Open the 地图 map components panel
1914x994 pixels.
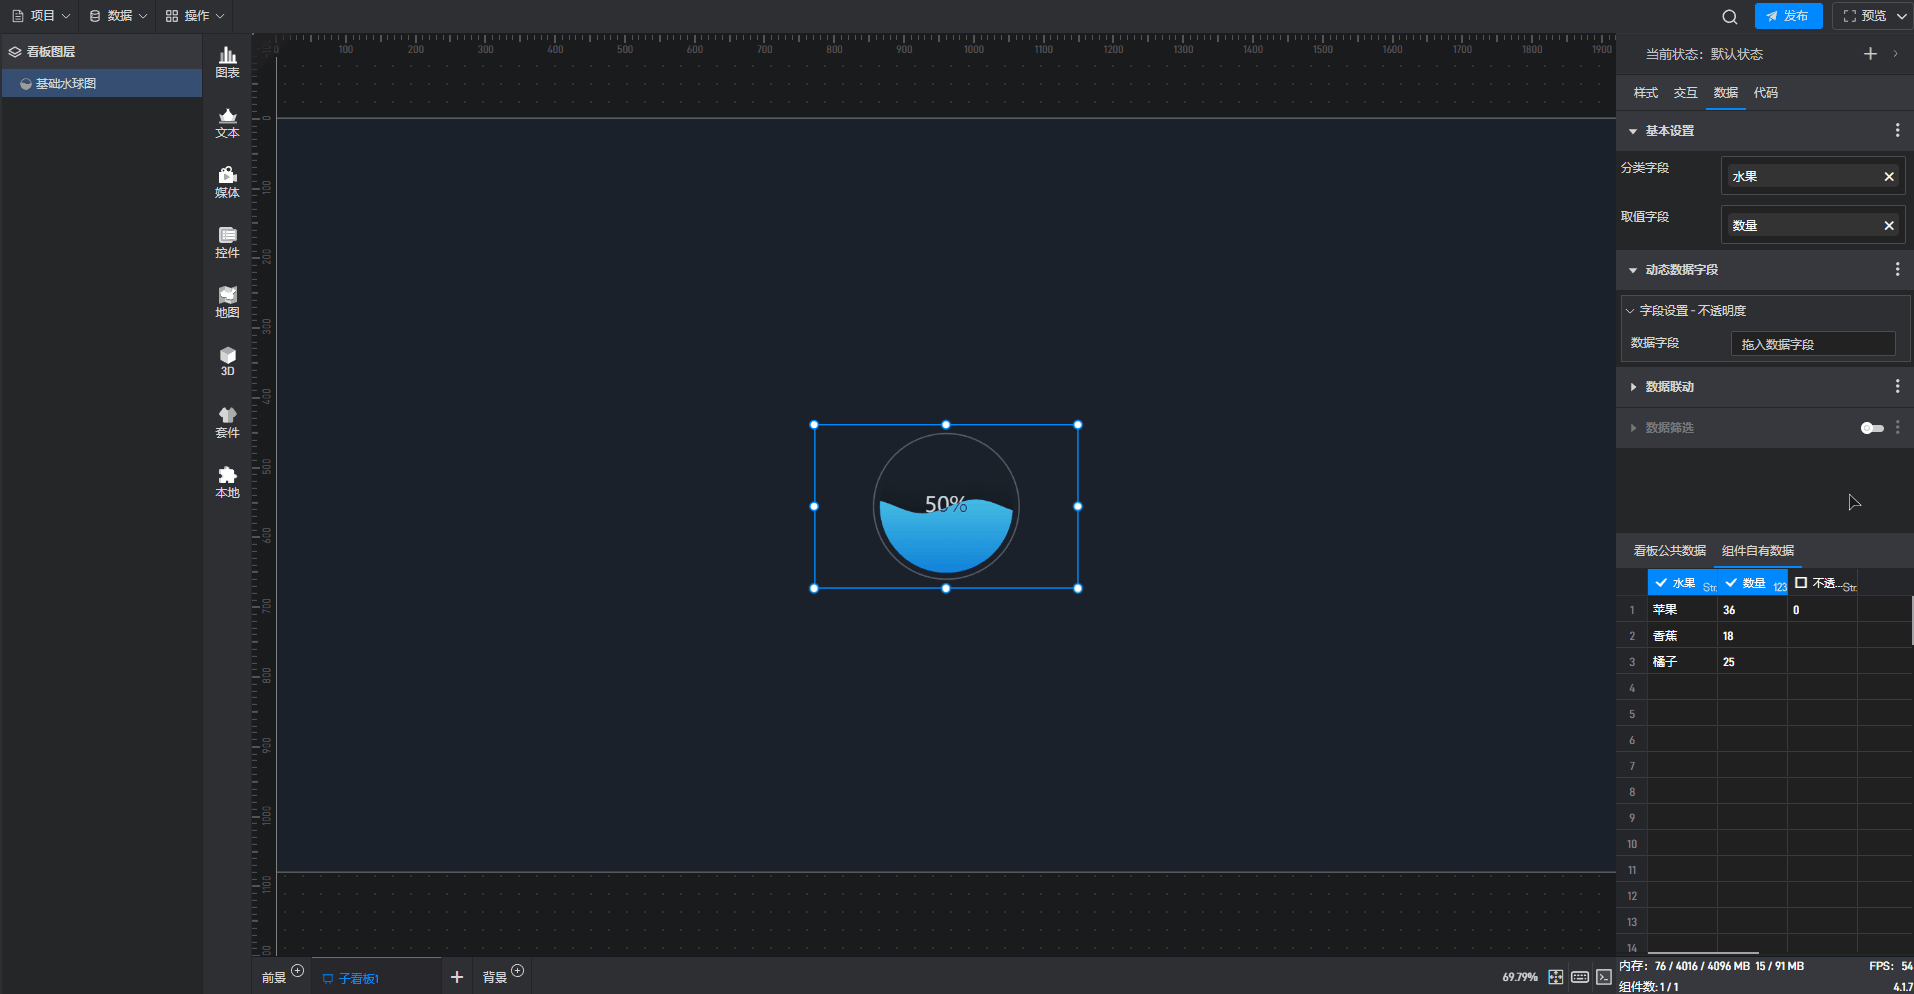(227, 302)
